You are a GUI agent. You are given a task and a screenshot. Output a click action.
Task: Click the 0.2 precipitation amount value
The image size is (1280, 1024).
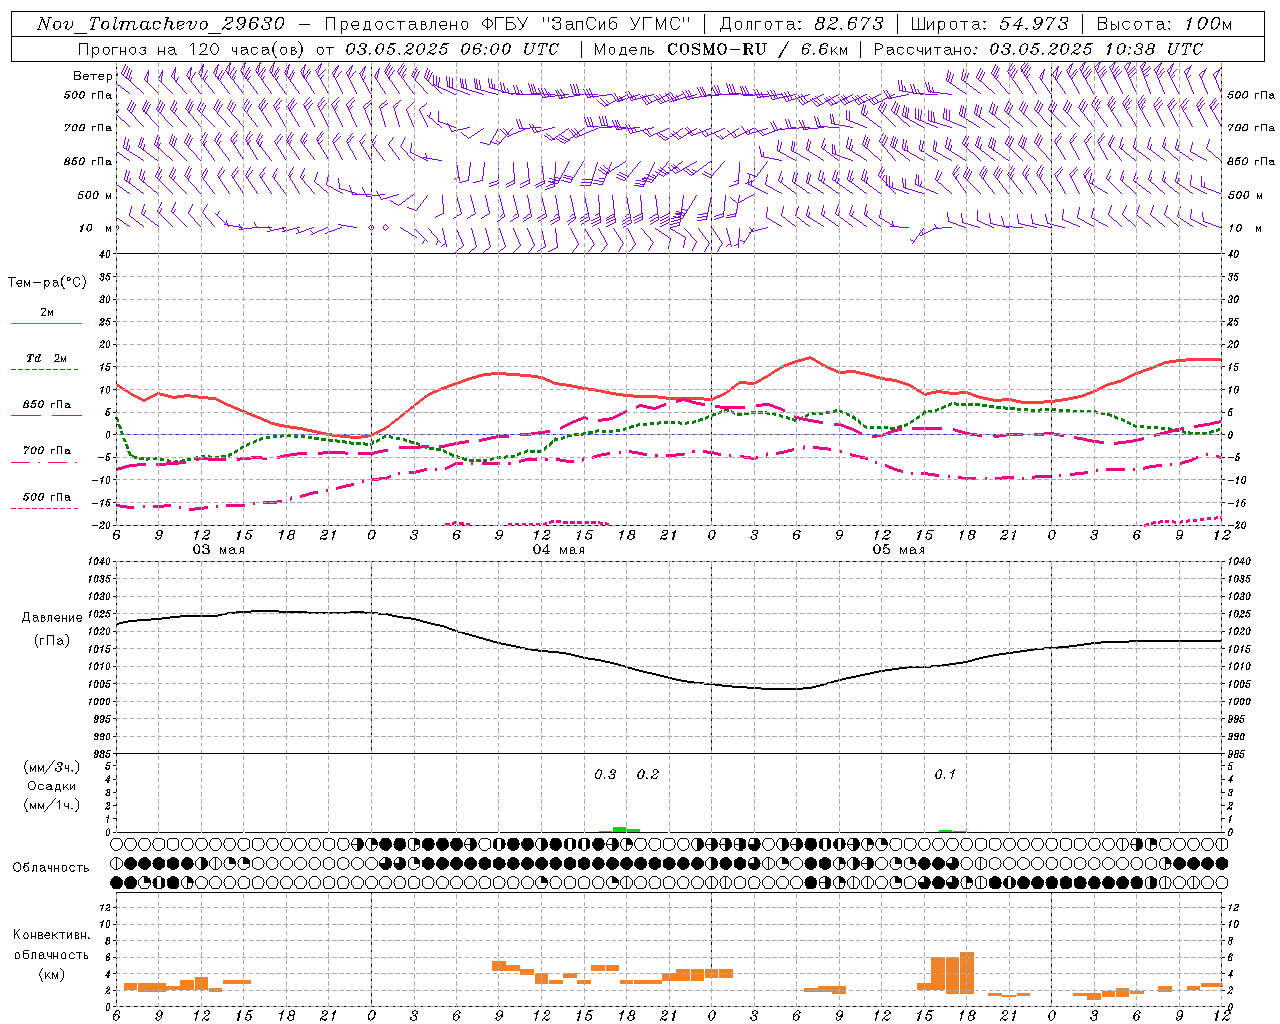coord(648,775)
